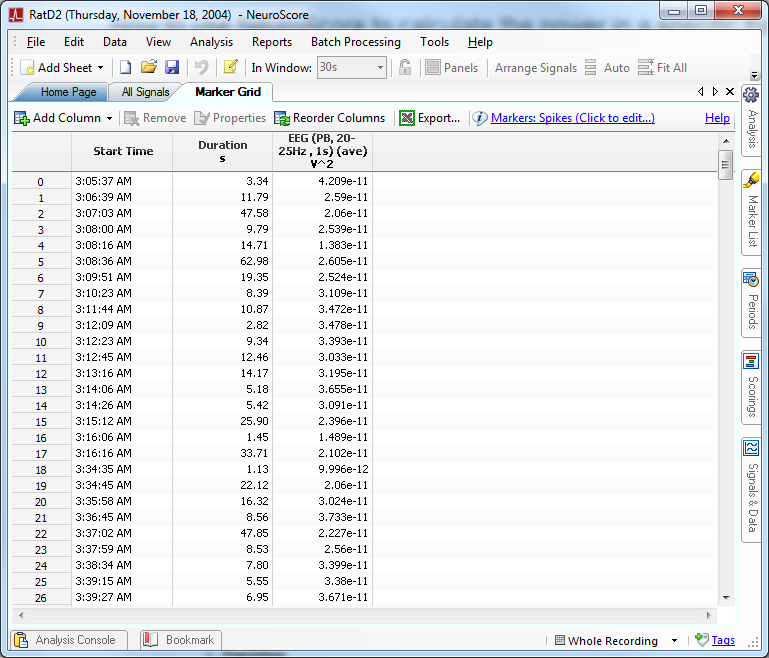Toggle the padlock lock icon
Viewport: 769px width, 658px height.
(405, 67)
